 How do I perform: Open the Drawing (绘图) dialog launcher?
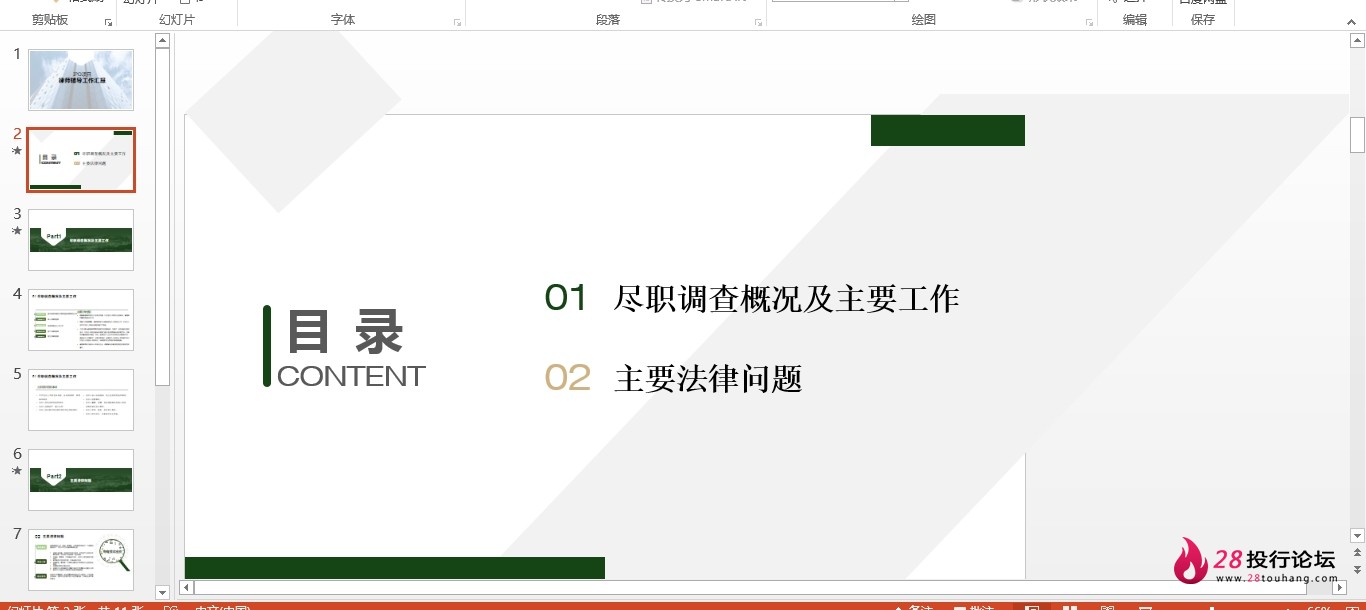coord(1088,21)
